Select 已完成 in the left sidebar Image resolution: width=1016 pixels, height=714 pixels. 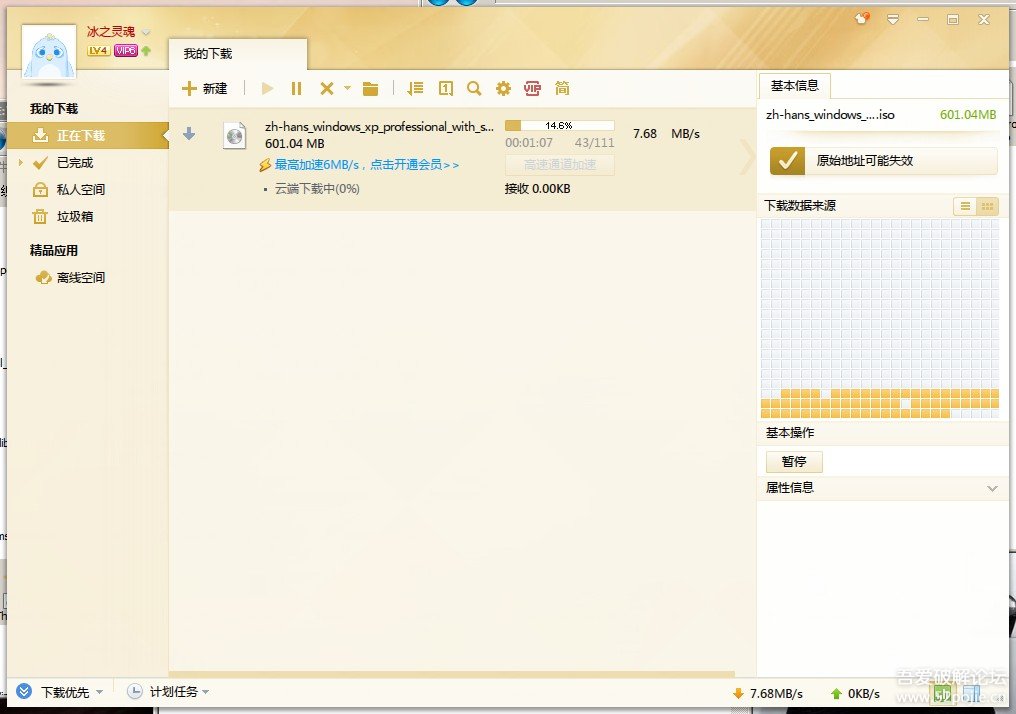pyautogui.click(x=75, y=163)
